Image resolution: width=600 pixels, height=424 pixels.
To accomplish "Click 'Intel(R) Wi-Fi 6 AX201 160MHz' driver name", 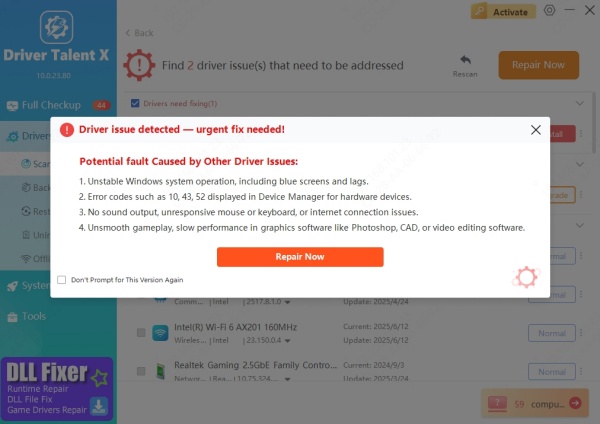I will click(236, 327).
